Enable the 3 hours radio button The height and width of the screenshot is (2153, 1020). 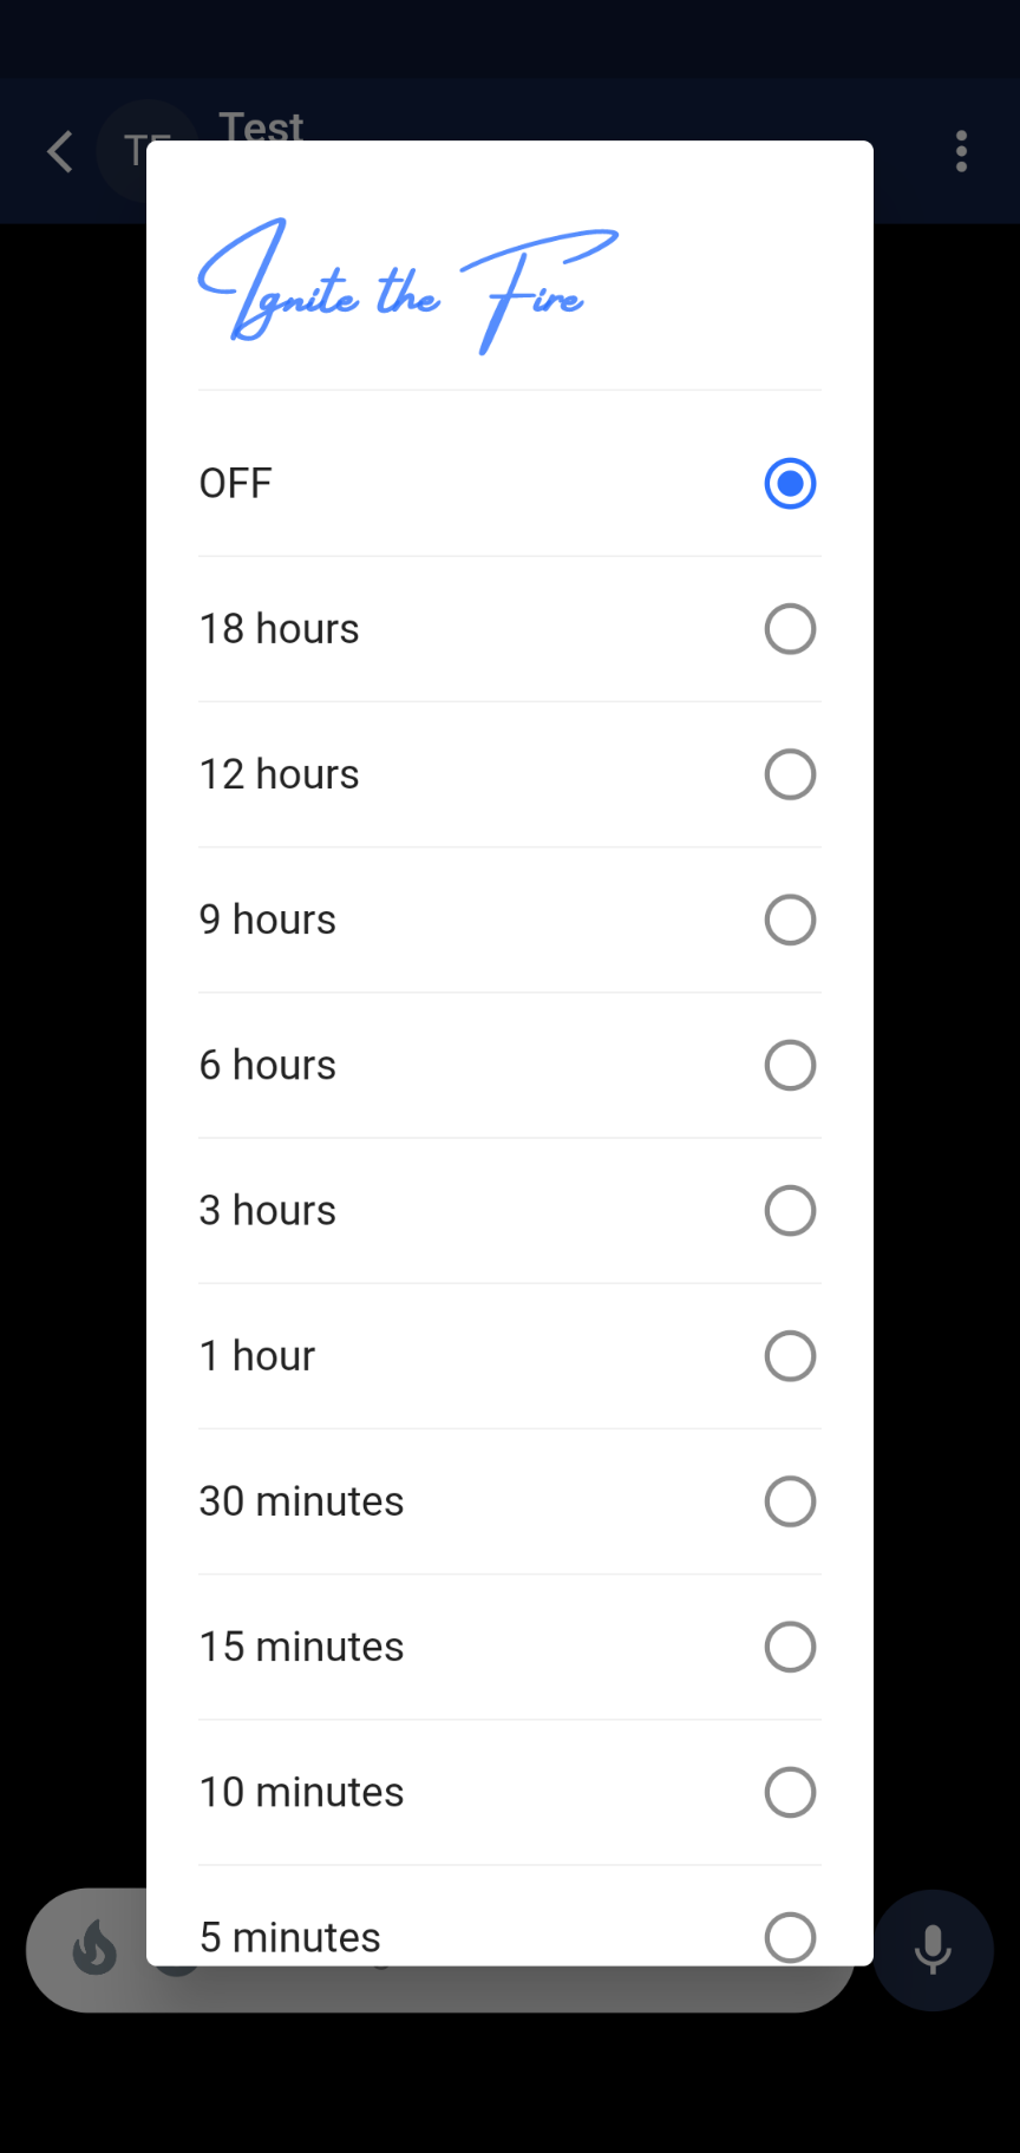tap(790, 1211)
